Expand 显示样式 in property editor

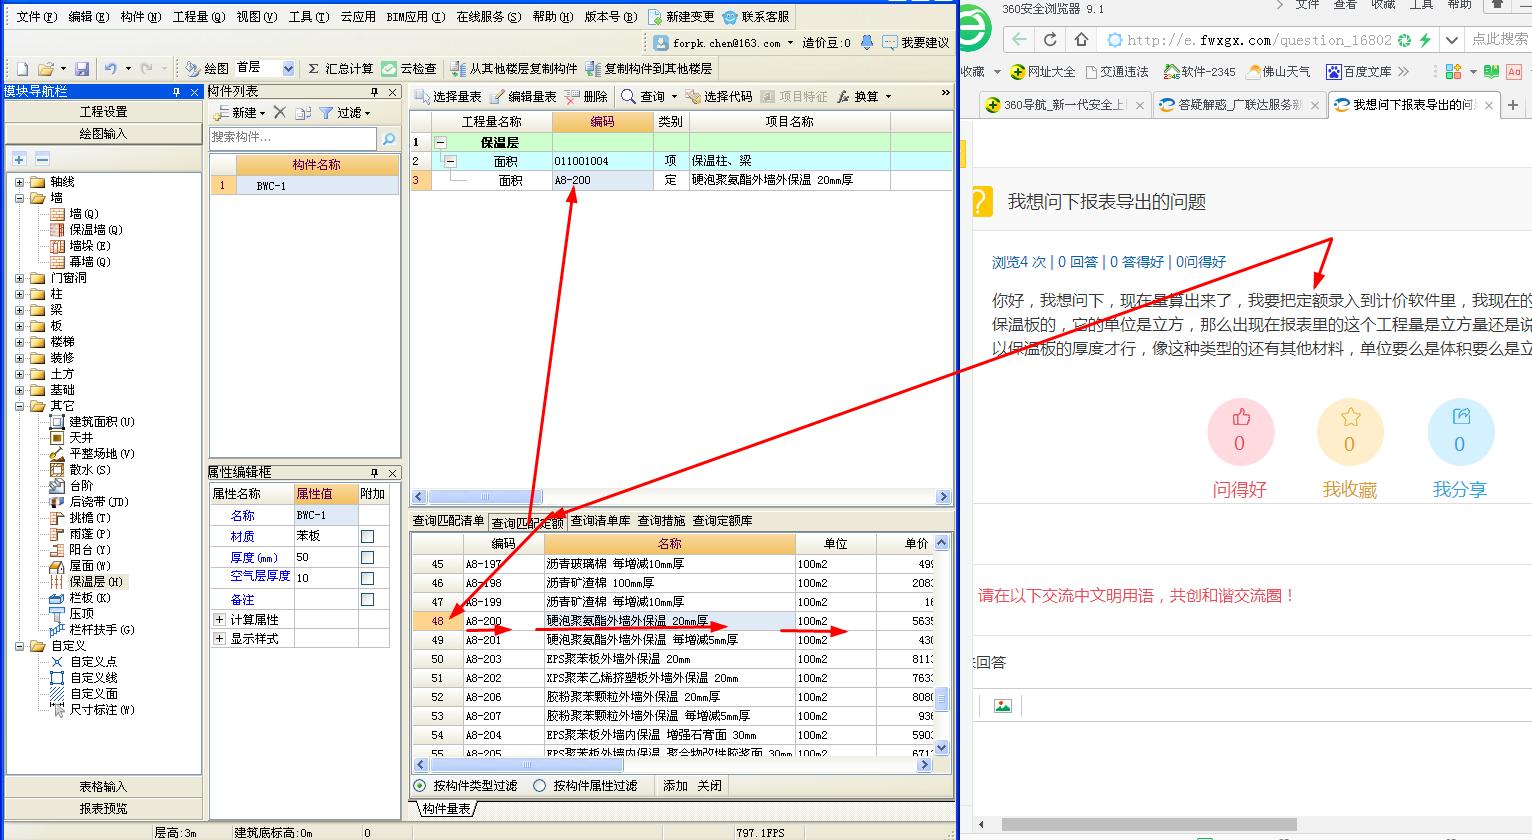pyautogui.click(x=219, y=639)
